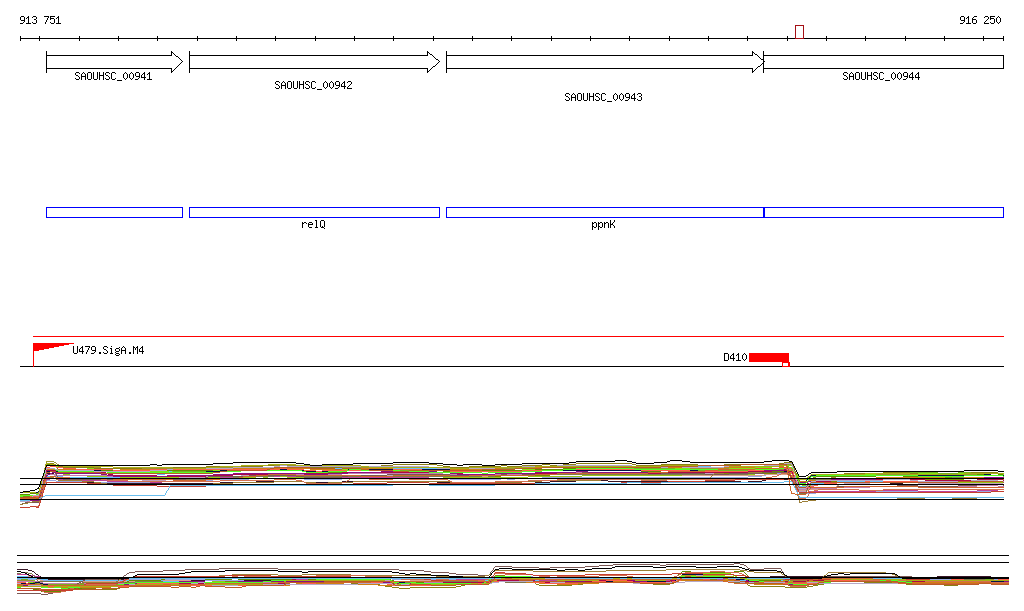This screenshot has width=1024, height=611.
Task: Select the long SAOUHSC_00943 gene arrow
Action: 604,62
